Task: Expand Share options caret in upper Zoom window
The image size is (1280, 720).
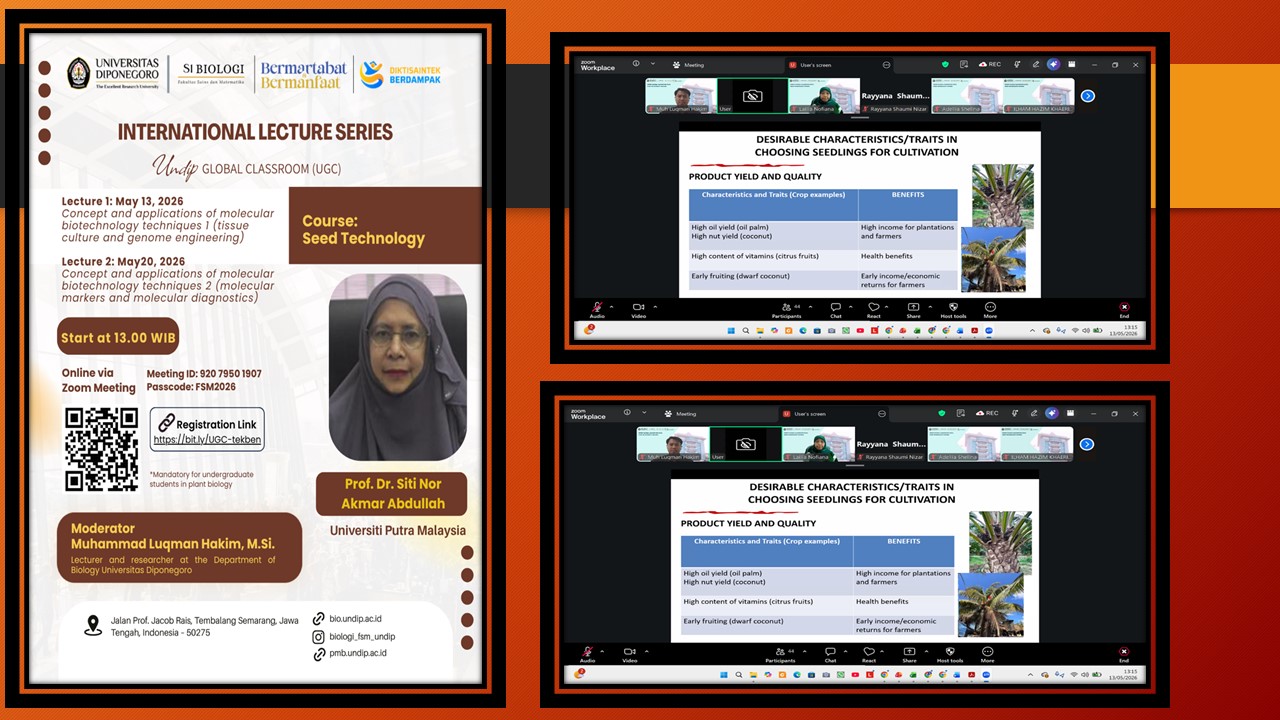Action: point(930,306)
